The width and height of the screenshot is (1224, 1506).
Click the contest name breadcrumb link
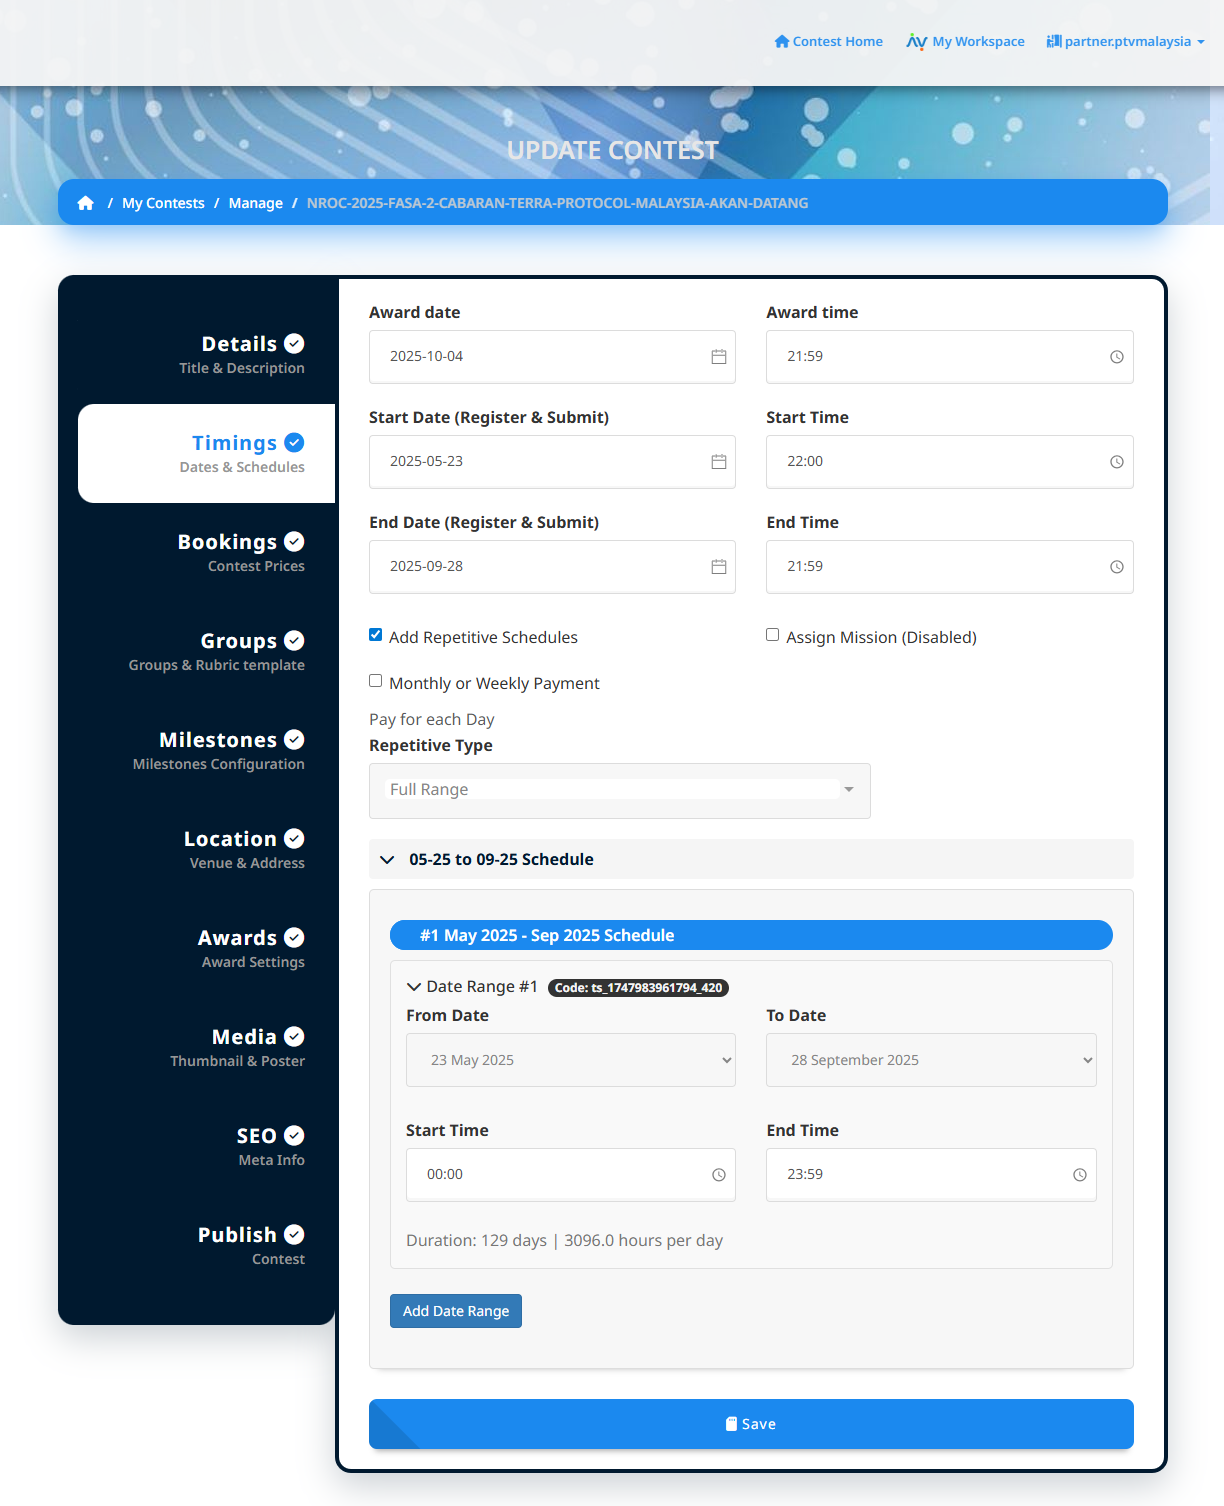(x=557, y=203)
